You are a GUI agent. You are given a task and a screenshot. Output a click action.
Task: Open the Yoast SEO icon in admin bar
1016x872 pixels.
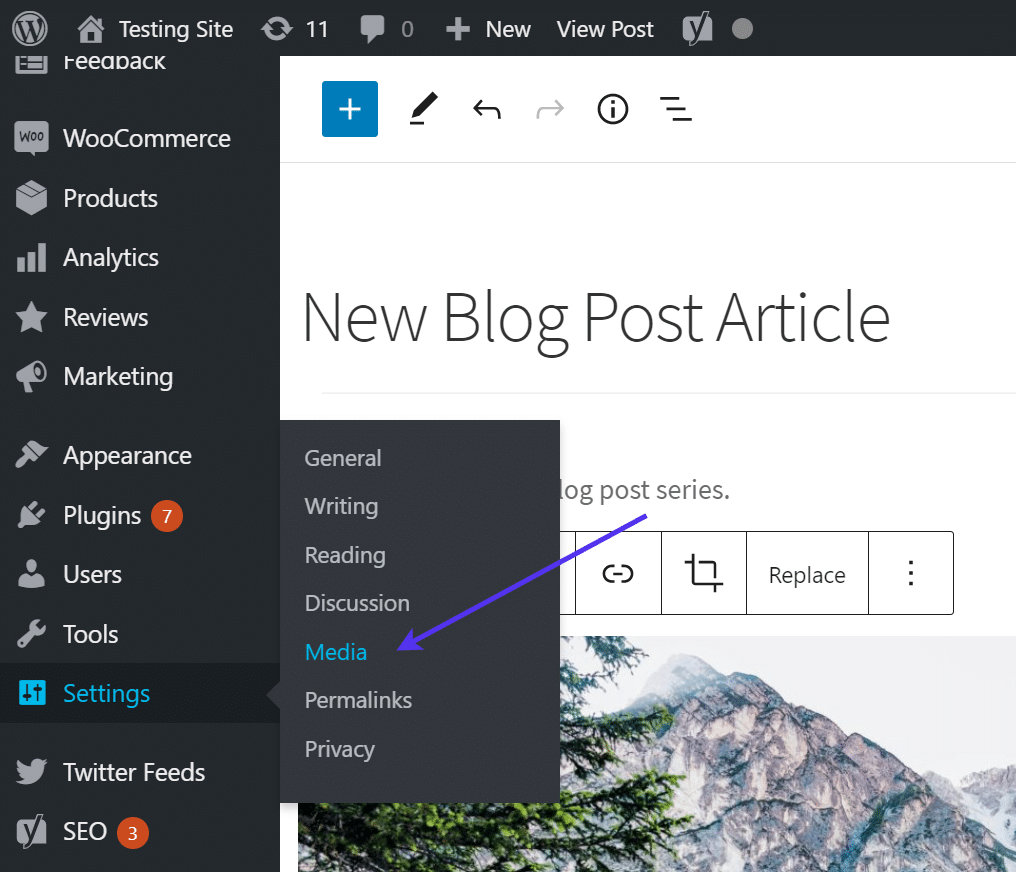[x=697, y=29]
